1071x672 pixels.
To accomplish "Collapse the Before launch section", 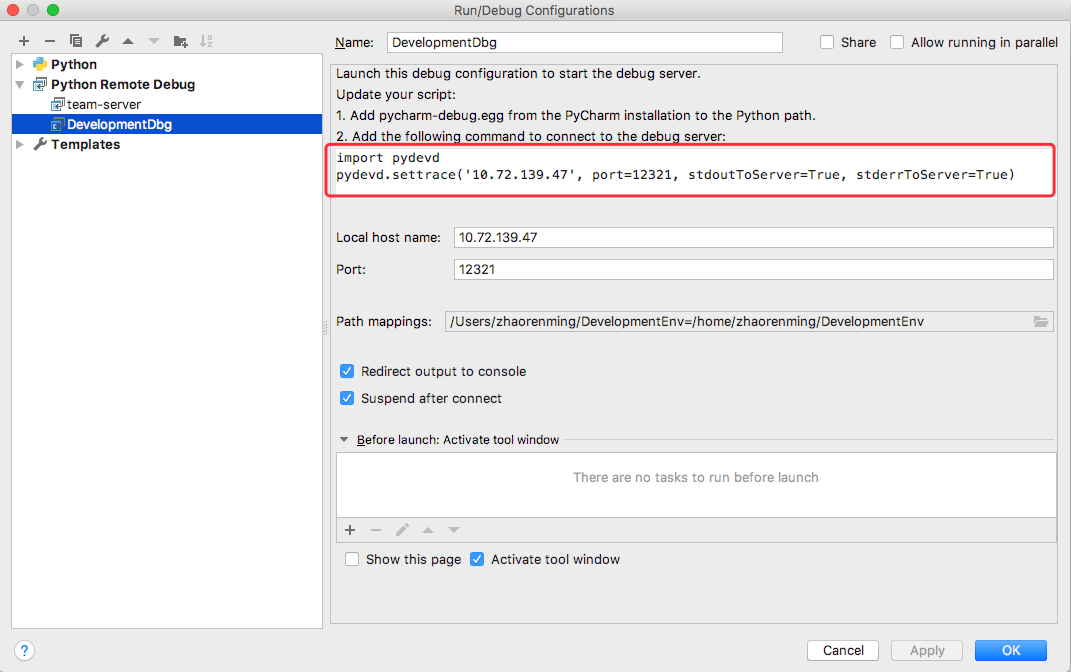I will [x=345, y=439].
